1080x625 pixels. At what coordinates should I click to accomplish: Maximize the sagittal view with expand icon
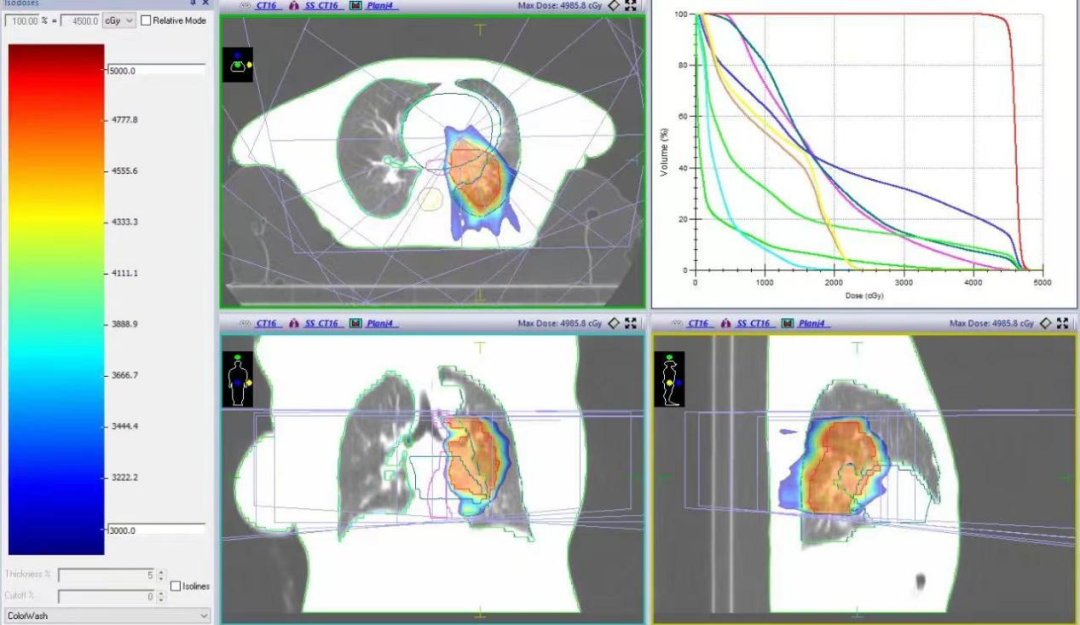(1063, 323)
